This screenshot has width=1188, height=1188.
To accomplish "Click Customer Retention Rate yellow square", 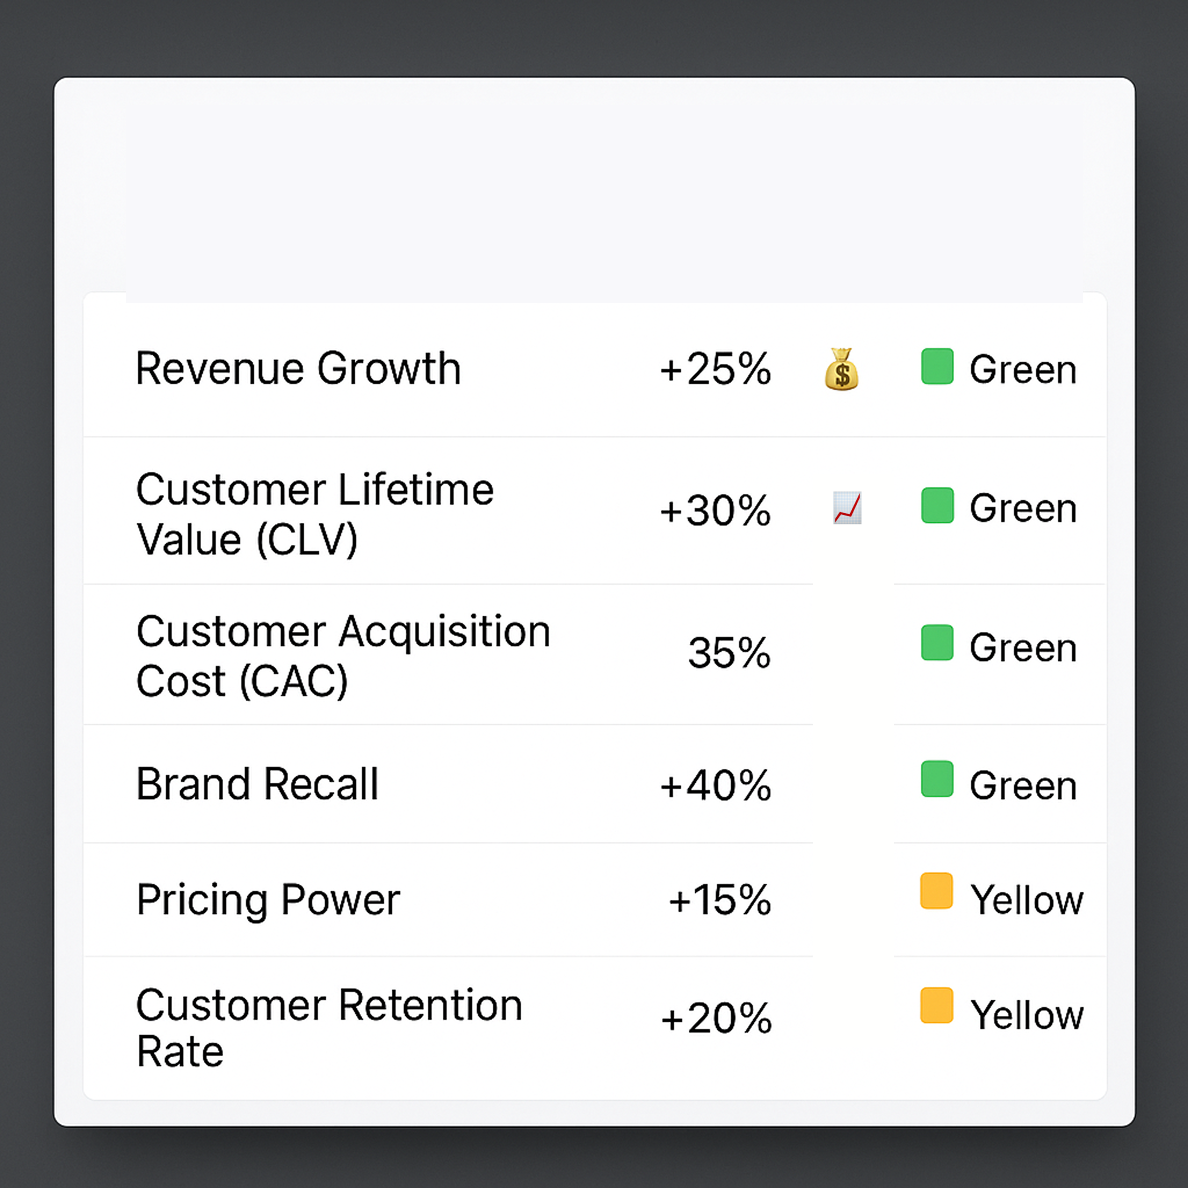I will click(936, 1005).
